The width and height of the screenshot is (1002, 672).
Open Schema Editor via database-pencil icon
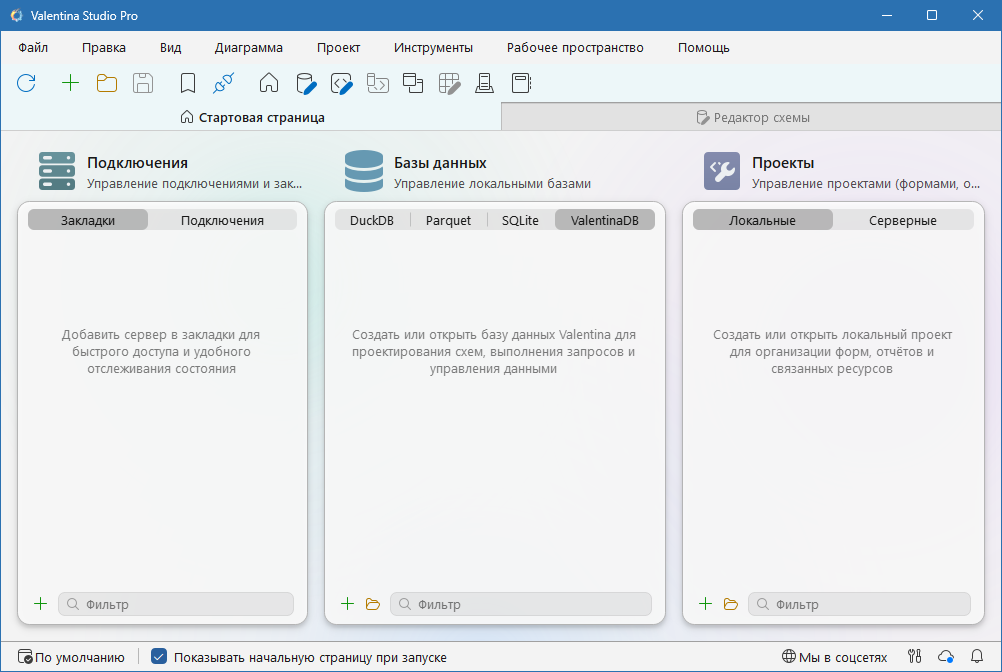306,84
